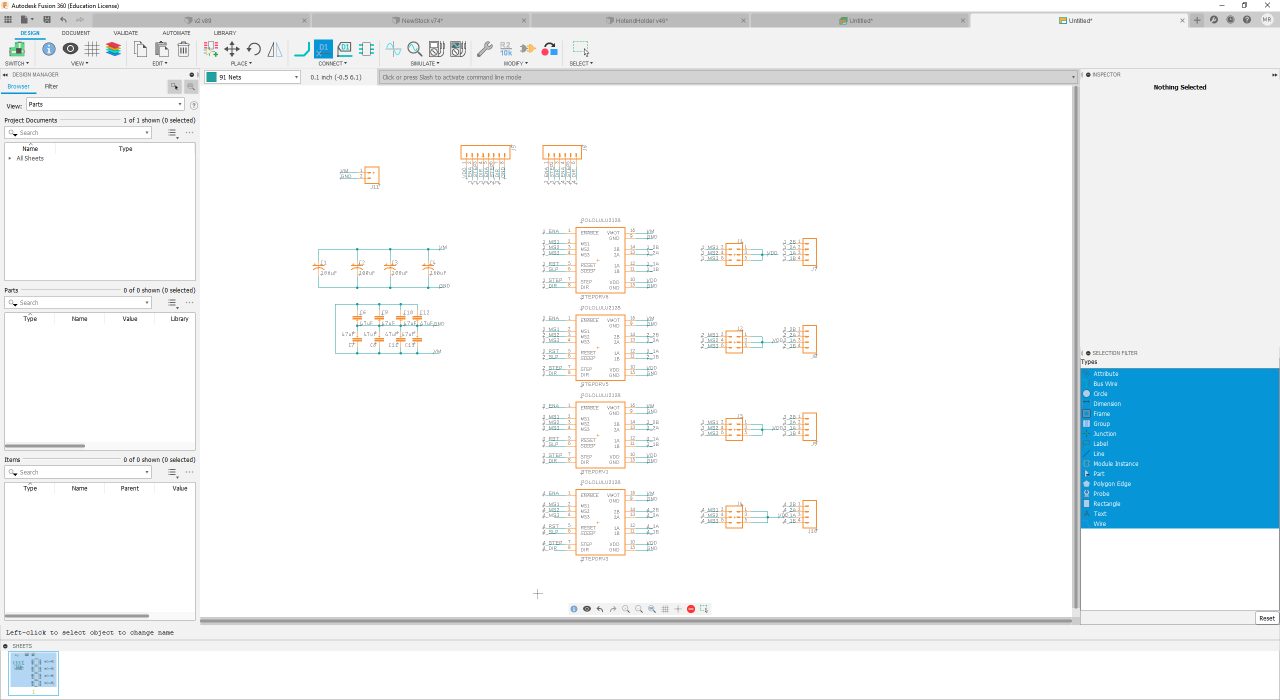This screenshot has width=1280, height=700.
Task: Select the Mirror tool in the Place group
Action: 275,48
